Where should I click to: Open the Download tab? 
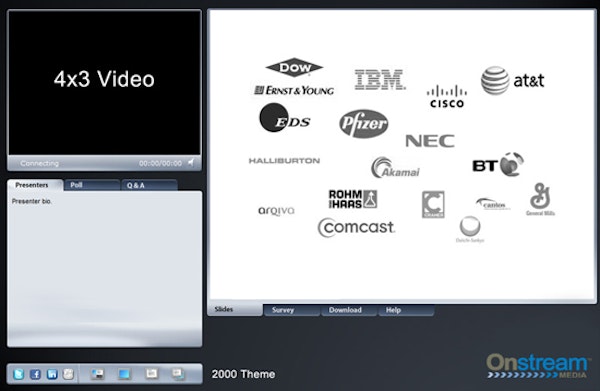[349, 310]
